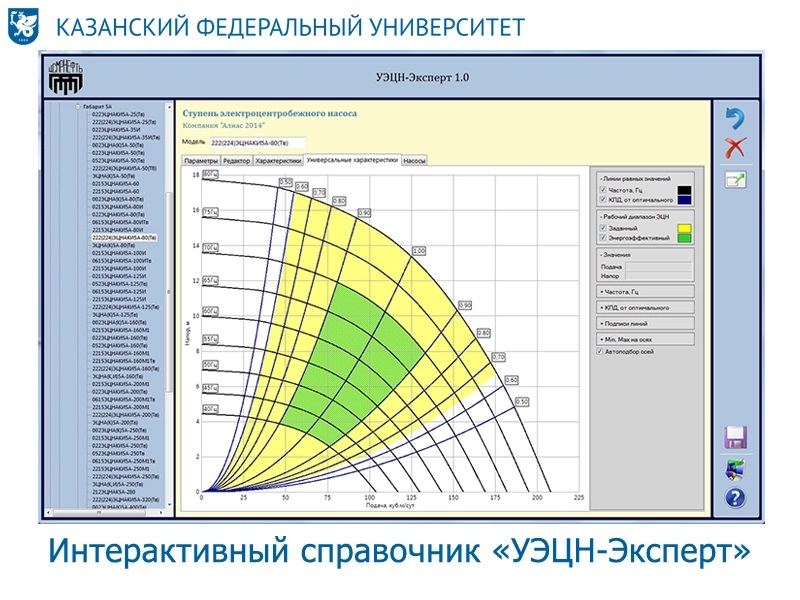Select the highlighted 222(224)ЭЦНАКИ5А-80 tree item
The height and width of the screenshot is (600, 800).
[x=124, y=238]
